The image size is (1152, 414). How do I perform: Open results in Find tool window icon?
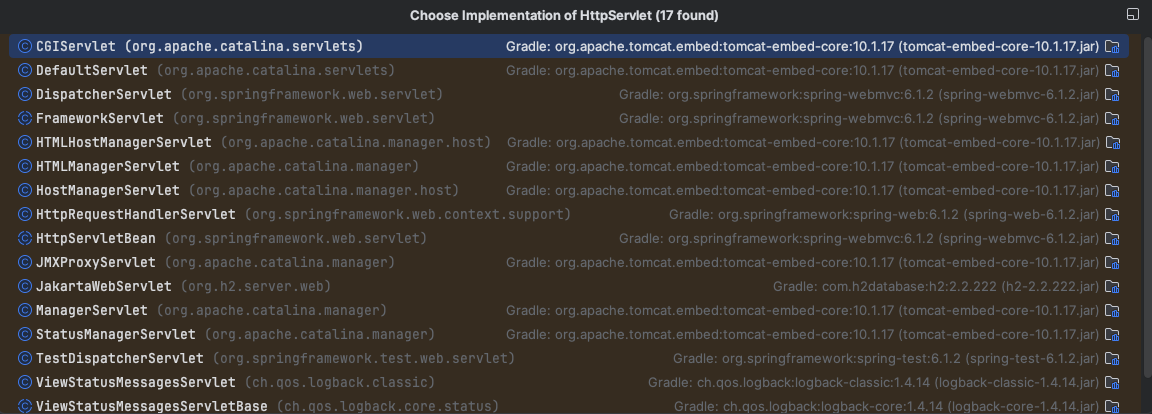(1132, 15)
